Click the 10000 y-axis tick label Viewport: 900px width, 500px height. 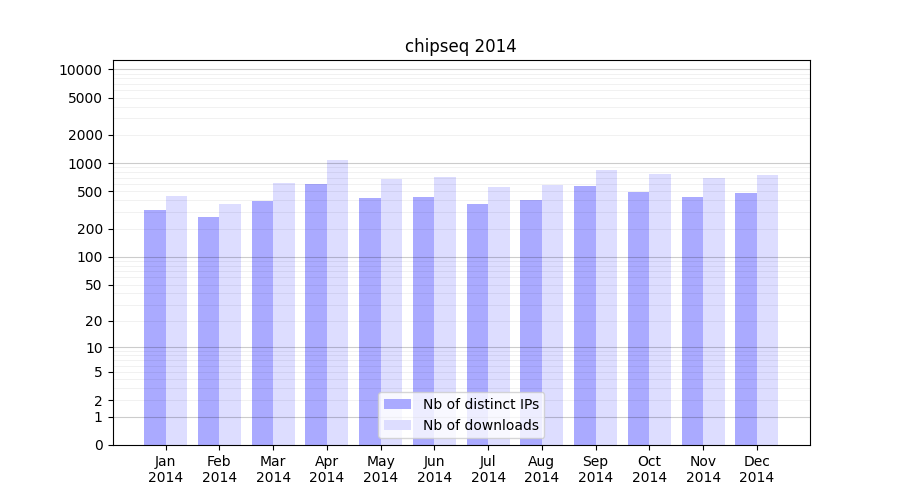[x=80, y=70]
